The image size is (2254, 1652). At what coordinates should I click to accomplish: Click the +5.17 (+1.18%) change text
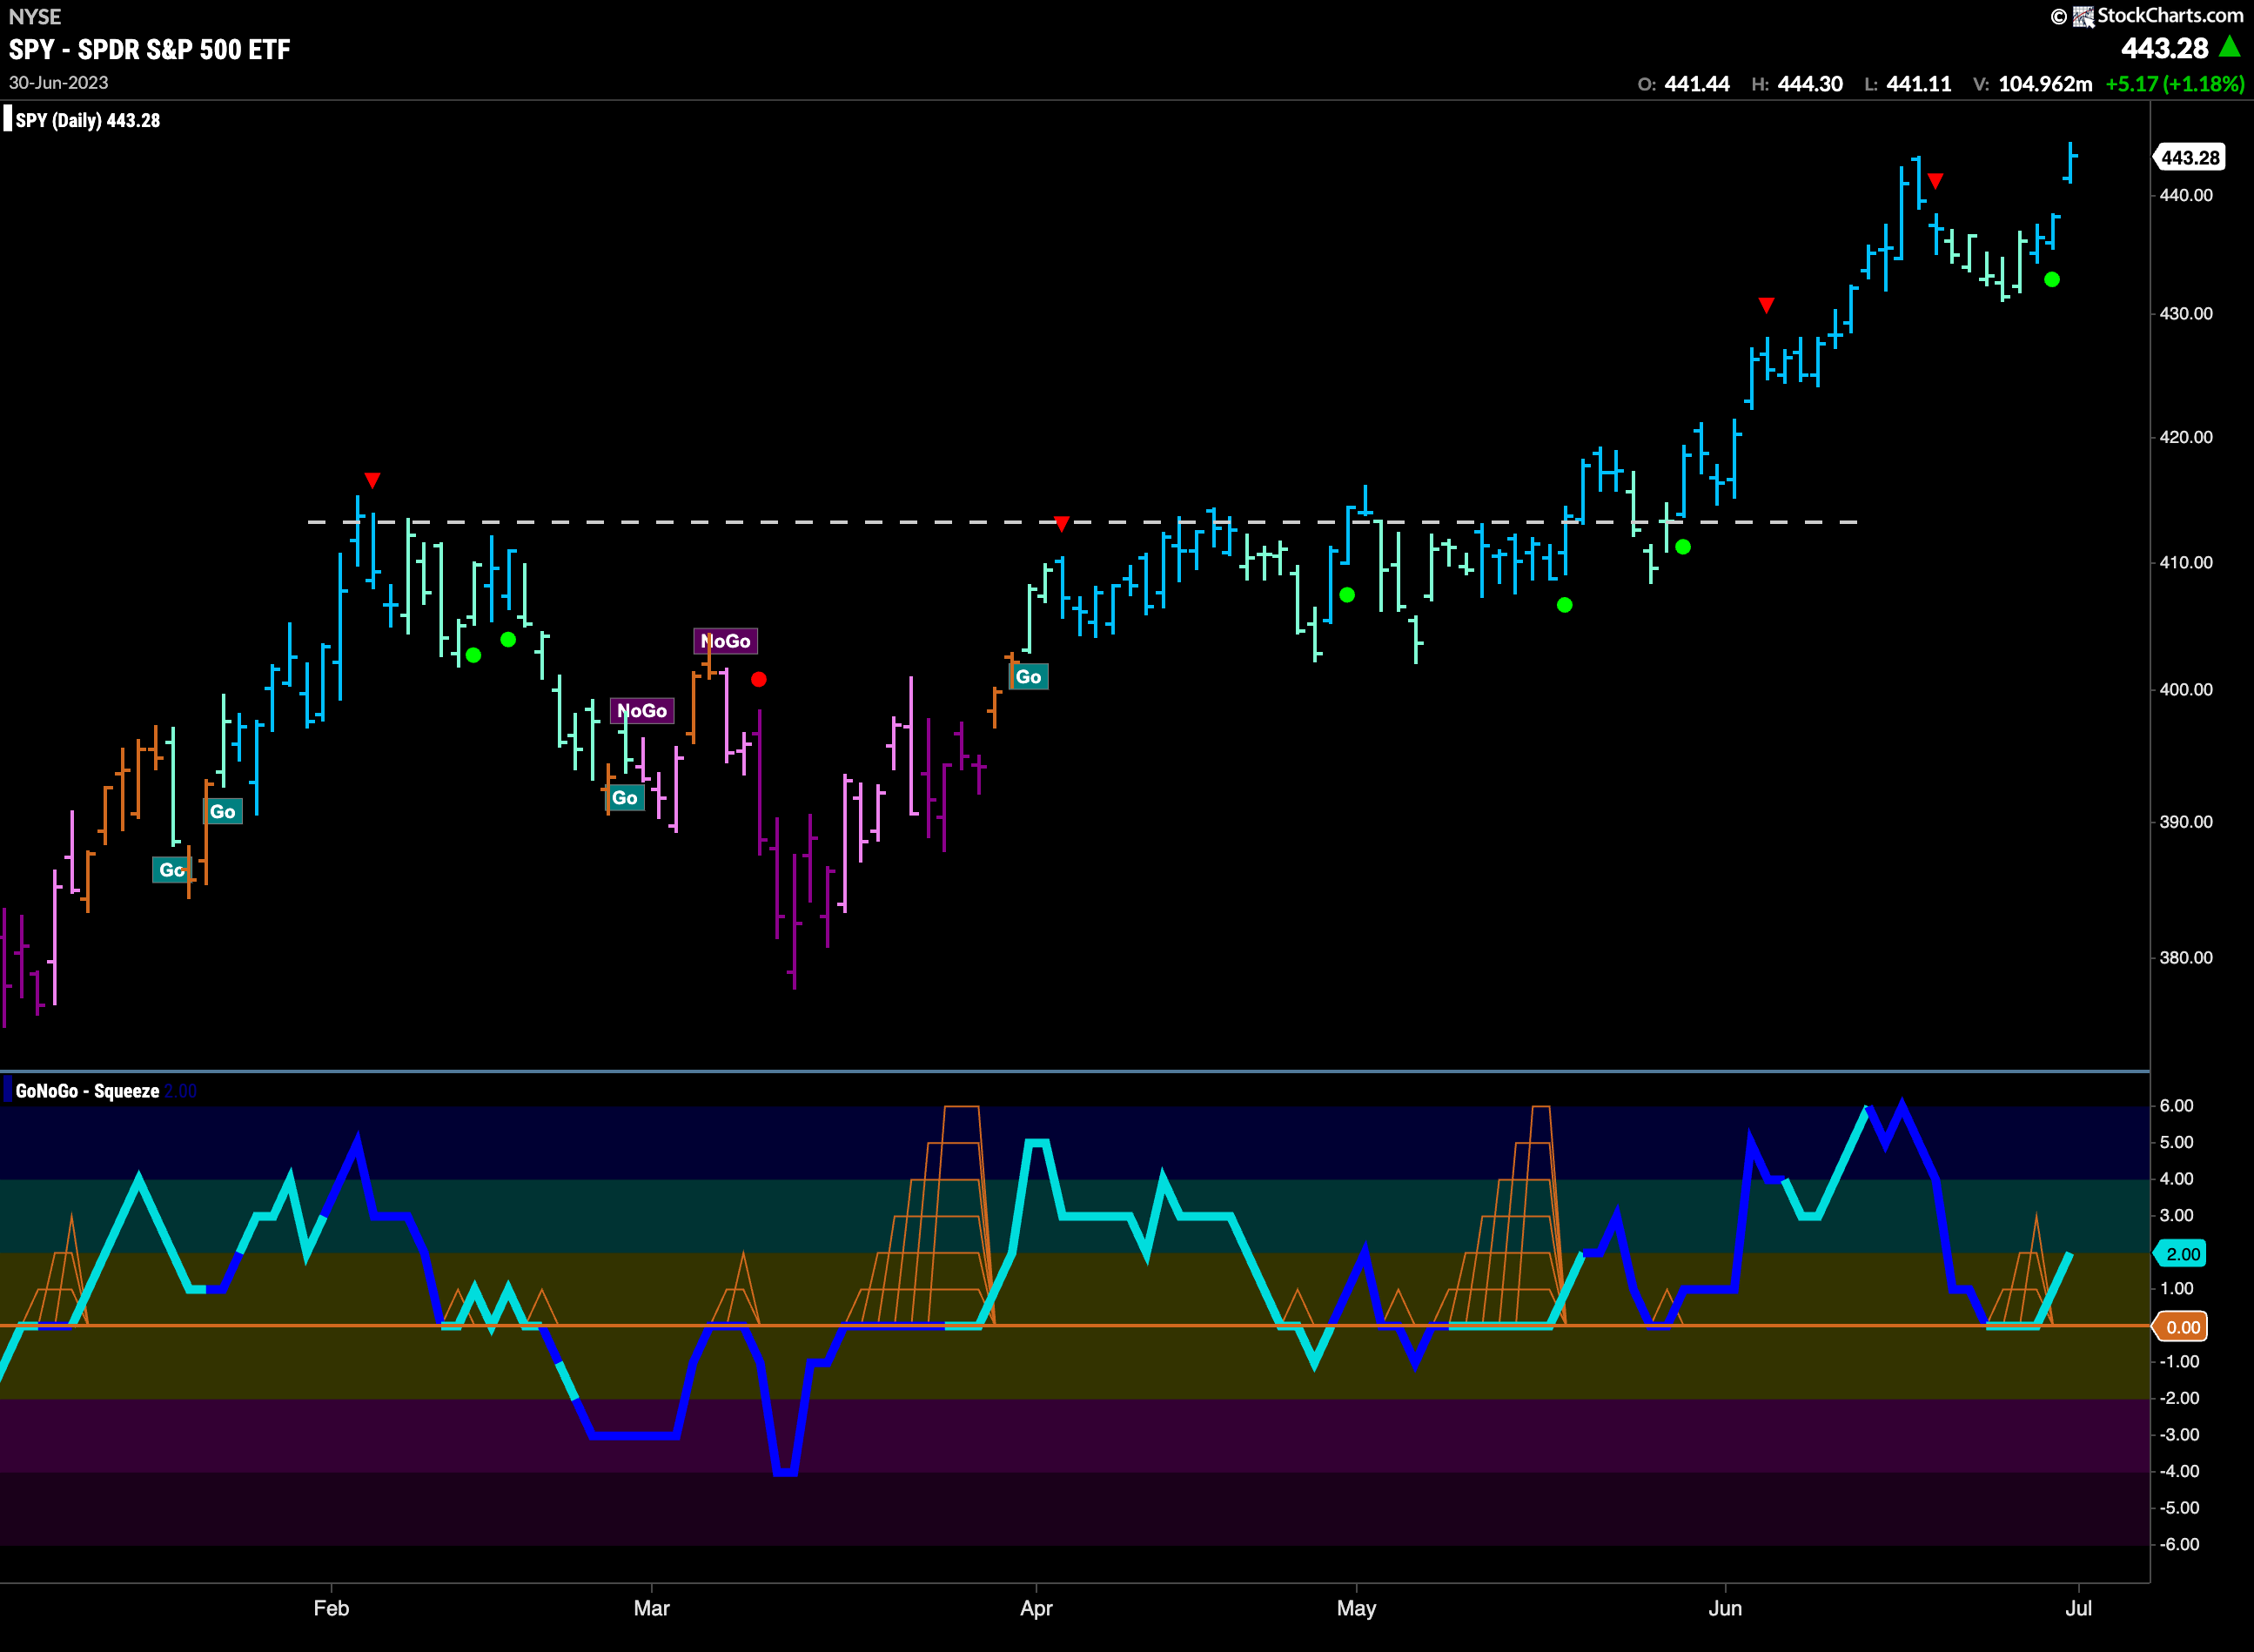2175,84
